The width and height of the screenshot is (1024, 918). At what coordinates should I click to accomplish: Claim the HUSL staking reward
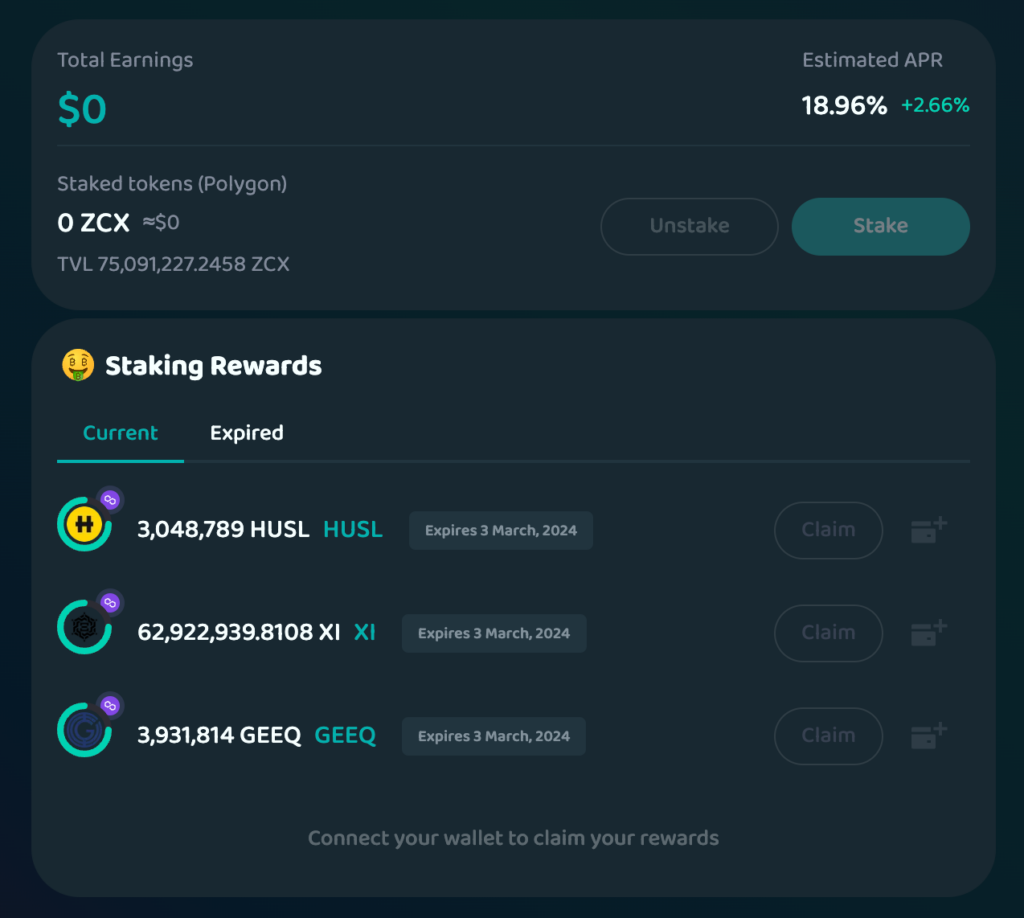[828, 530]
